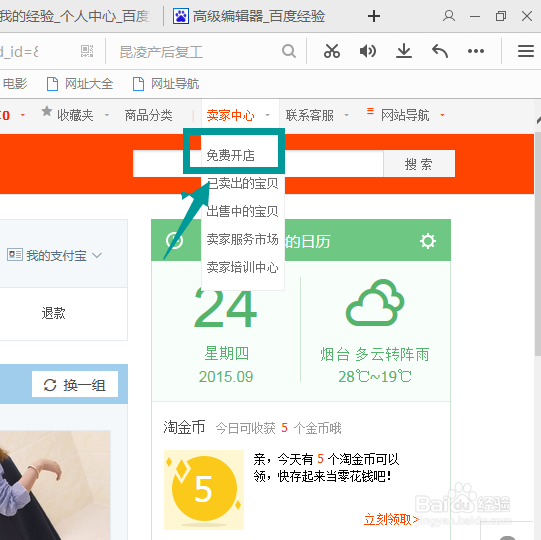Click the 退款 link
Screen dimensions: 541x540
point(53,313)
